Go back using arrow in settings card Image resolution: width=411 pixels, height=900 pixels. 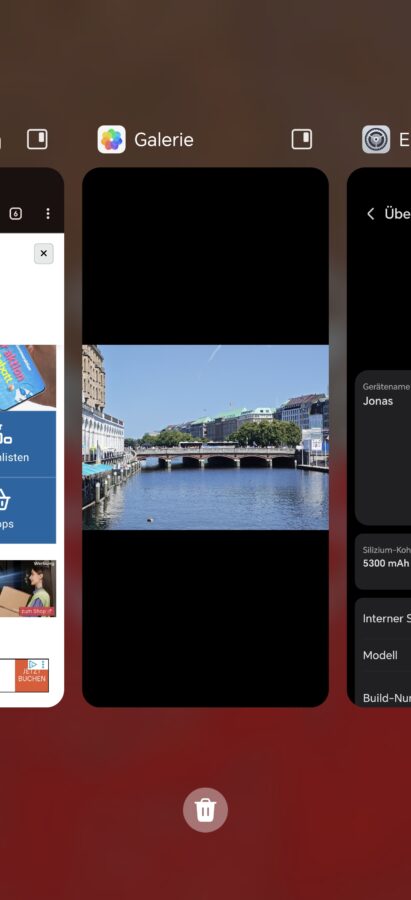370,214
